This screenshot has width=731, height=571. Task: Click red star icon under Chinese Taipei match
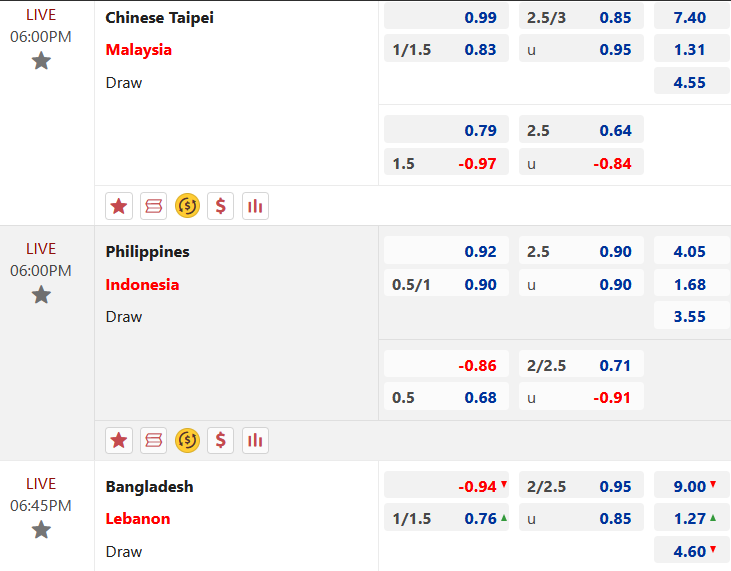coord(119,206)
